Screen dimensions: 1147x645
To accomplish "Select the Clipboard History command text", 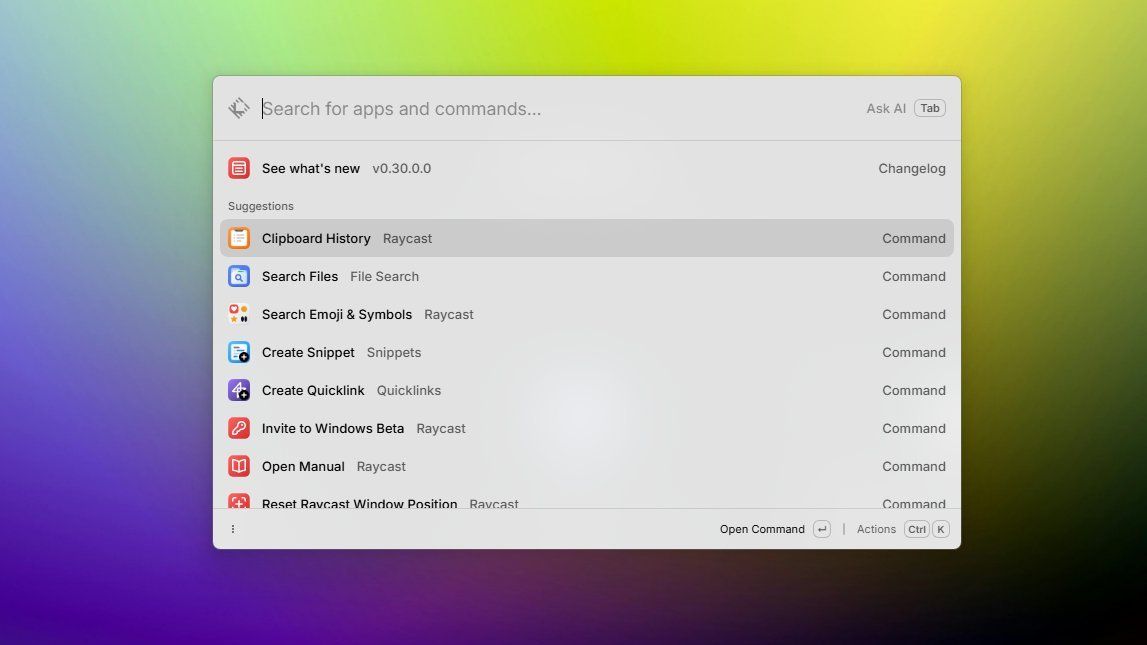I will (x=316, y=238).
